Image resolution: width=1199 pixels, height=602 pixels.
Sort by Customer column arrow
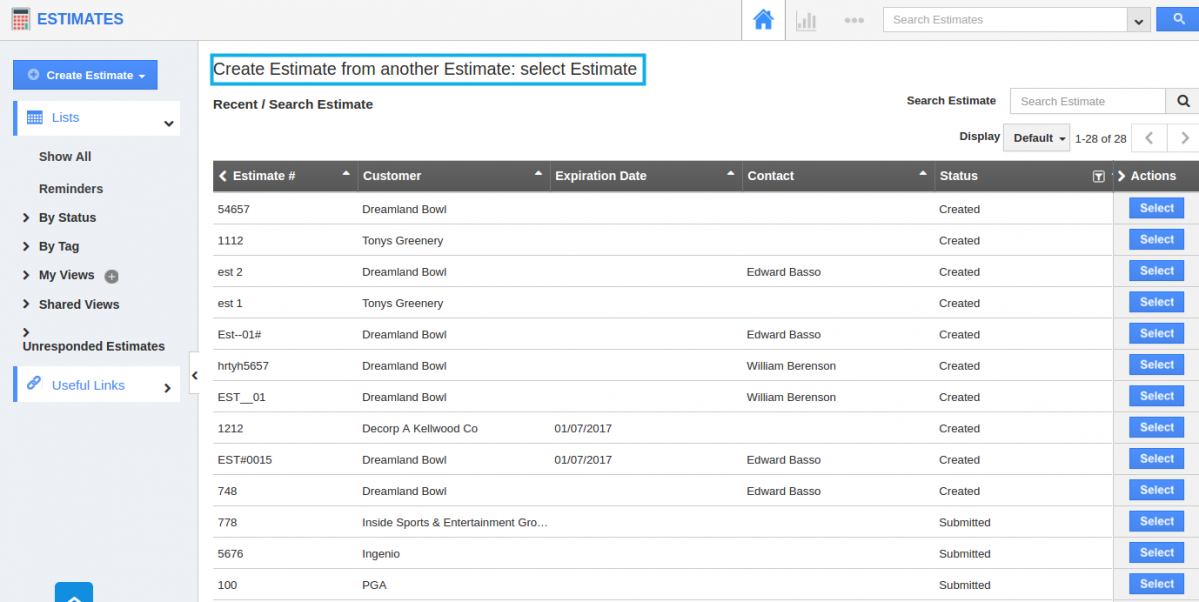[538, 174]
